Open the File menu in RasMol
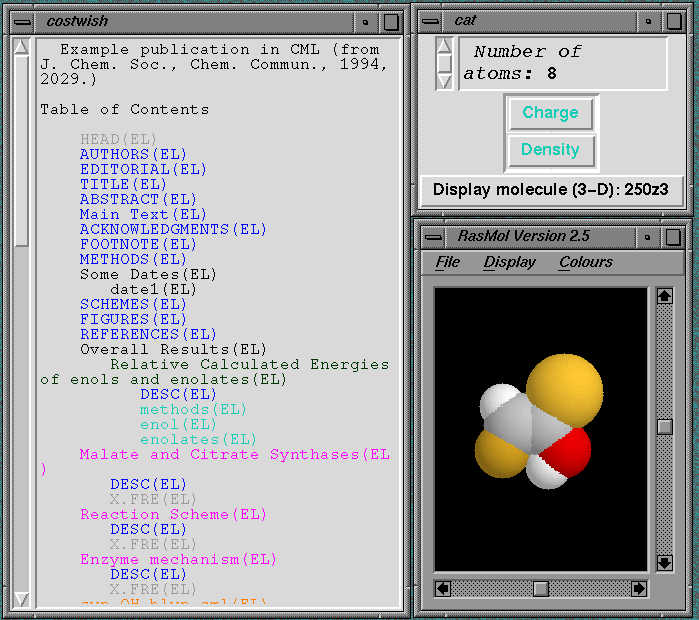Screen dimensions: 699x620 pyautogui.click(x=448, y=262)
